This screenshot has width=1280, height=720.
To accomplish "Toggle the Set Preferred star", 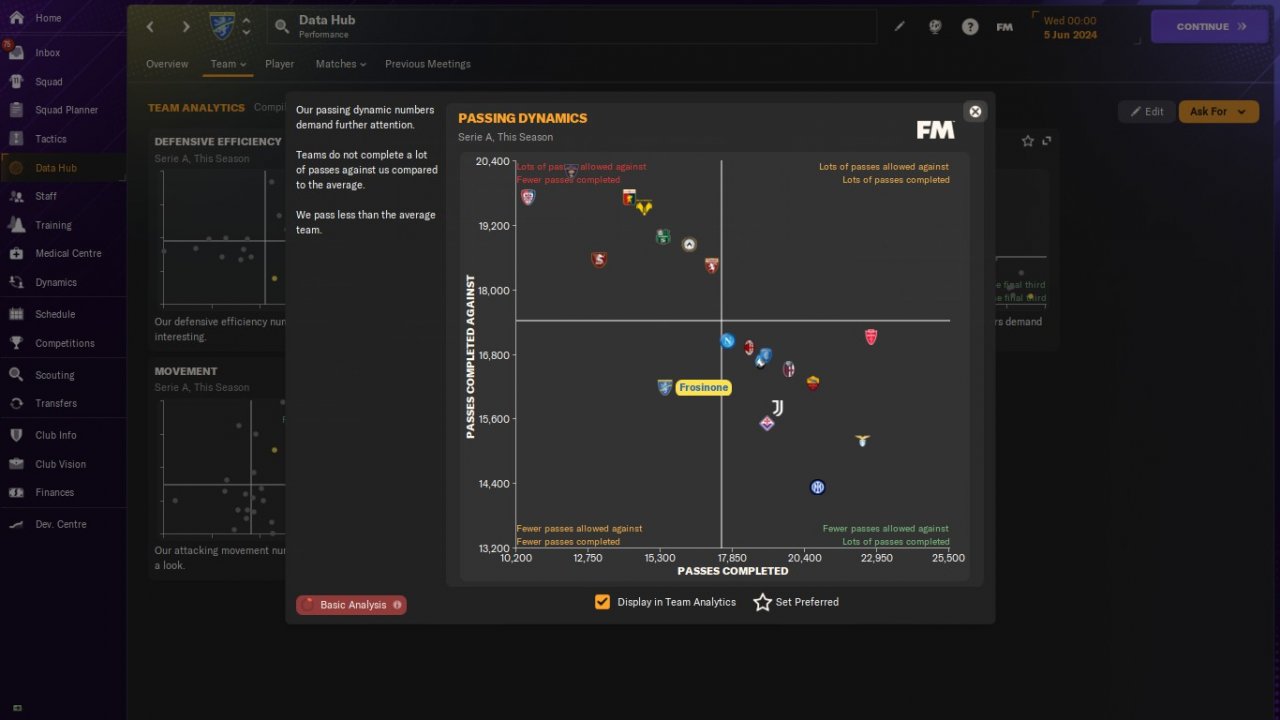I will pos(763,602).
